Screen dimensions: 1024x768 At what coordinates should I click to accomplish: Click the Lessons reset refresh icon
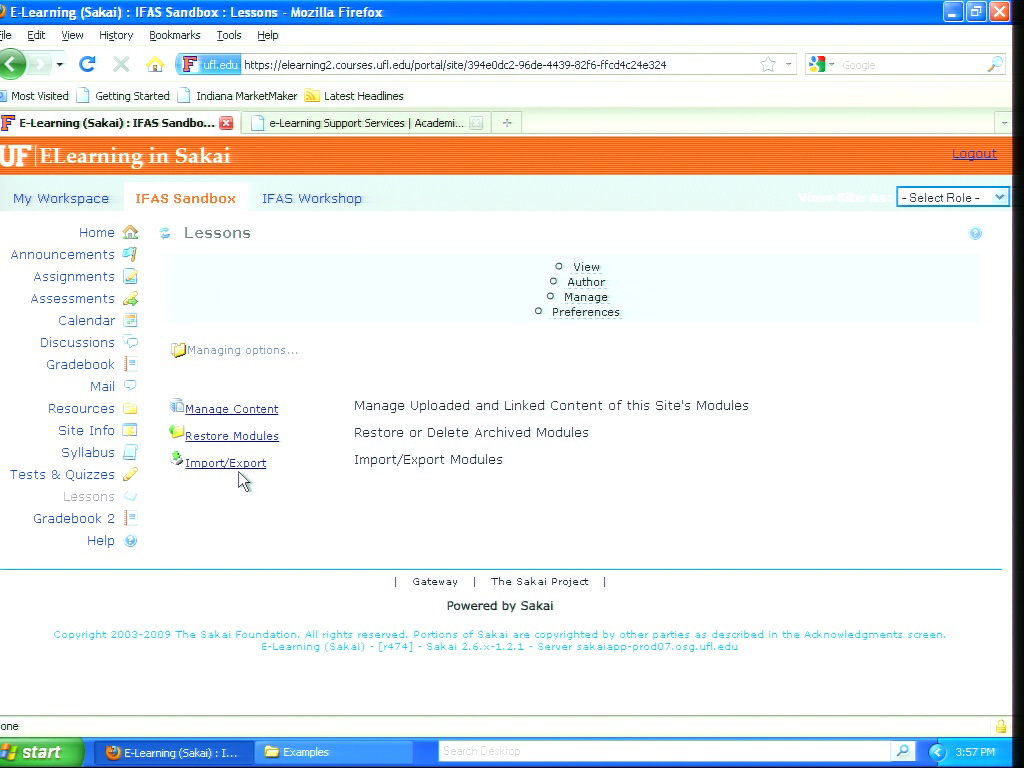coord(165,233)
